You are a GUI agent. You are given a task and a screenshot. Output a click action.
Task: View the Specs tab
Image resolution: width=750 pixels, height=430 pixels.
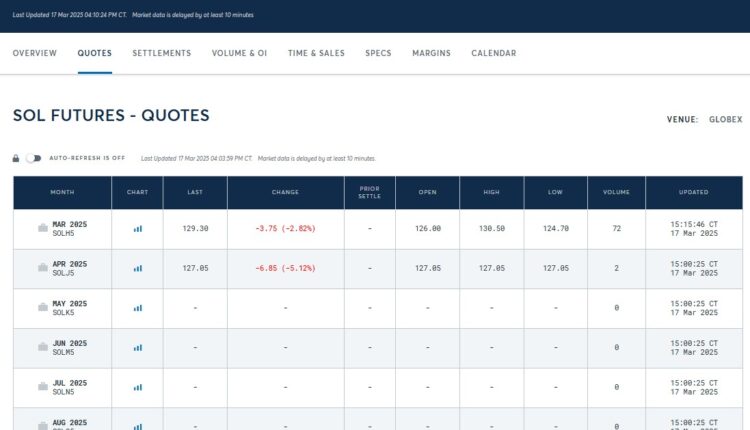tap(378, 53)
